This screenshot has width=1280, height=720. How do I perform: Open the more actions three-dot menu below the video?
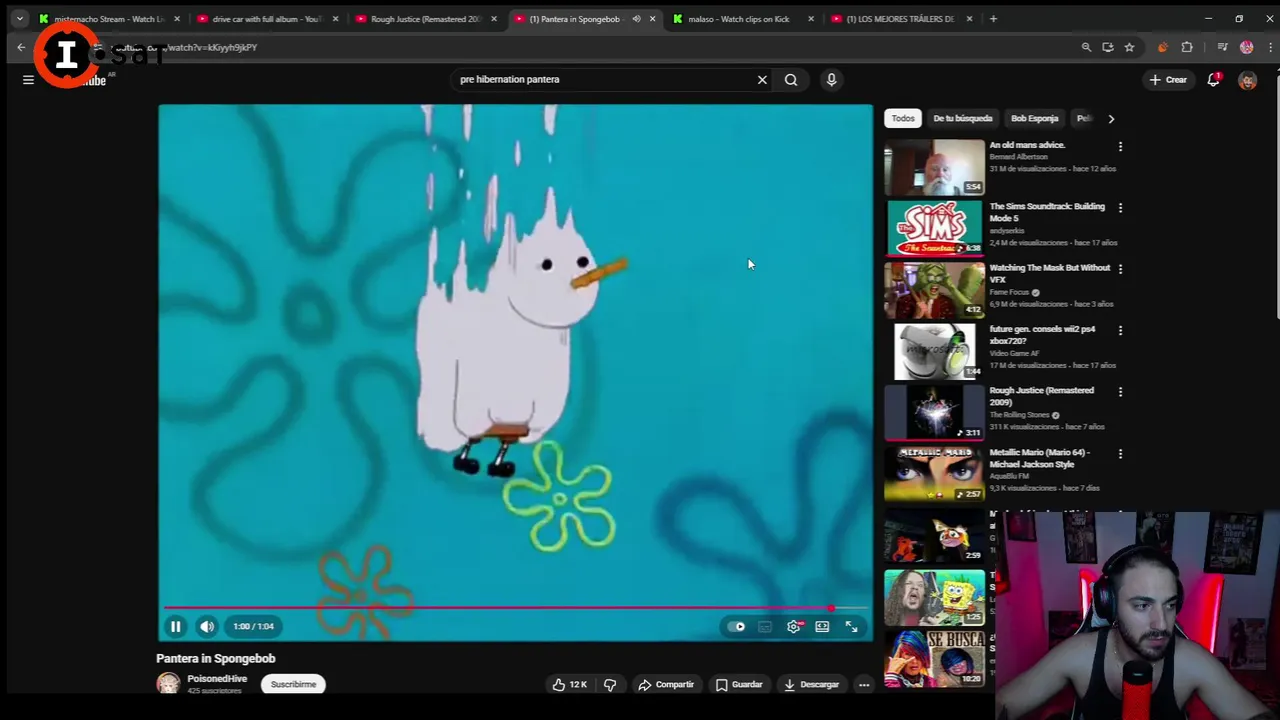click(864, 685)
